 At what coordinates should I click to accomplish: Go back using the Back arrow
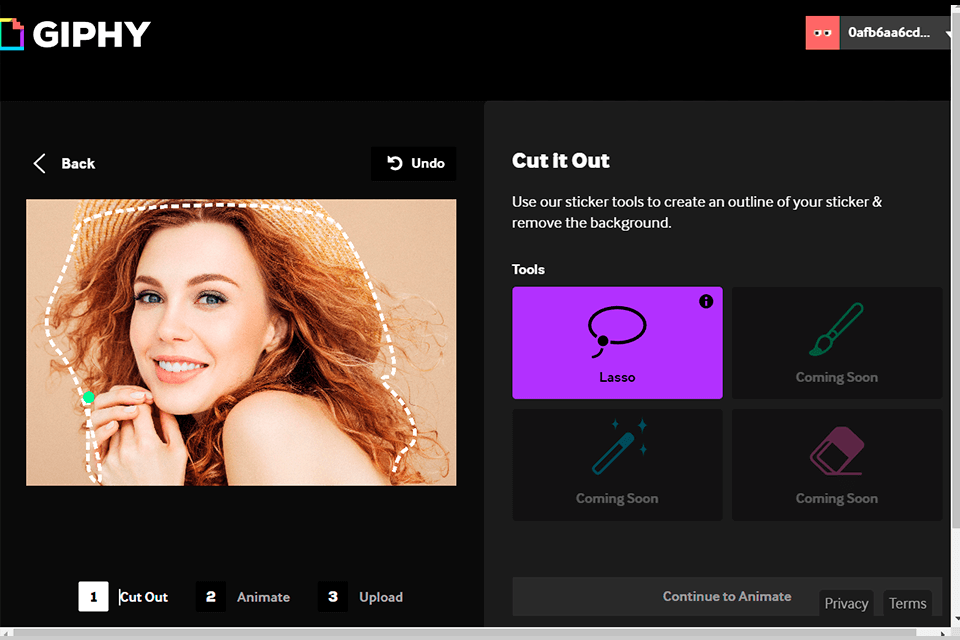(40, 164)
